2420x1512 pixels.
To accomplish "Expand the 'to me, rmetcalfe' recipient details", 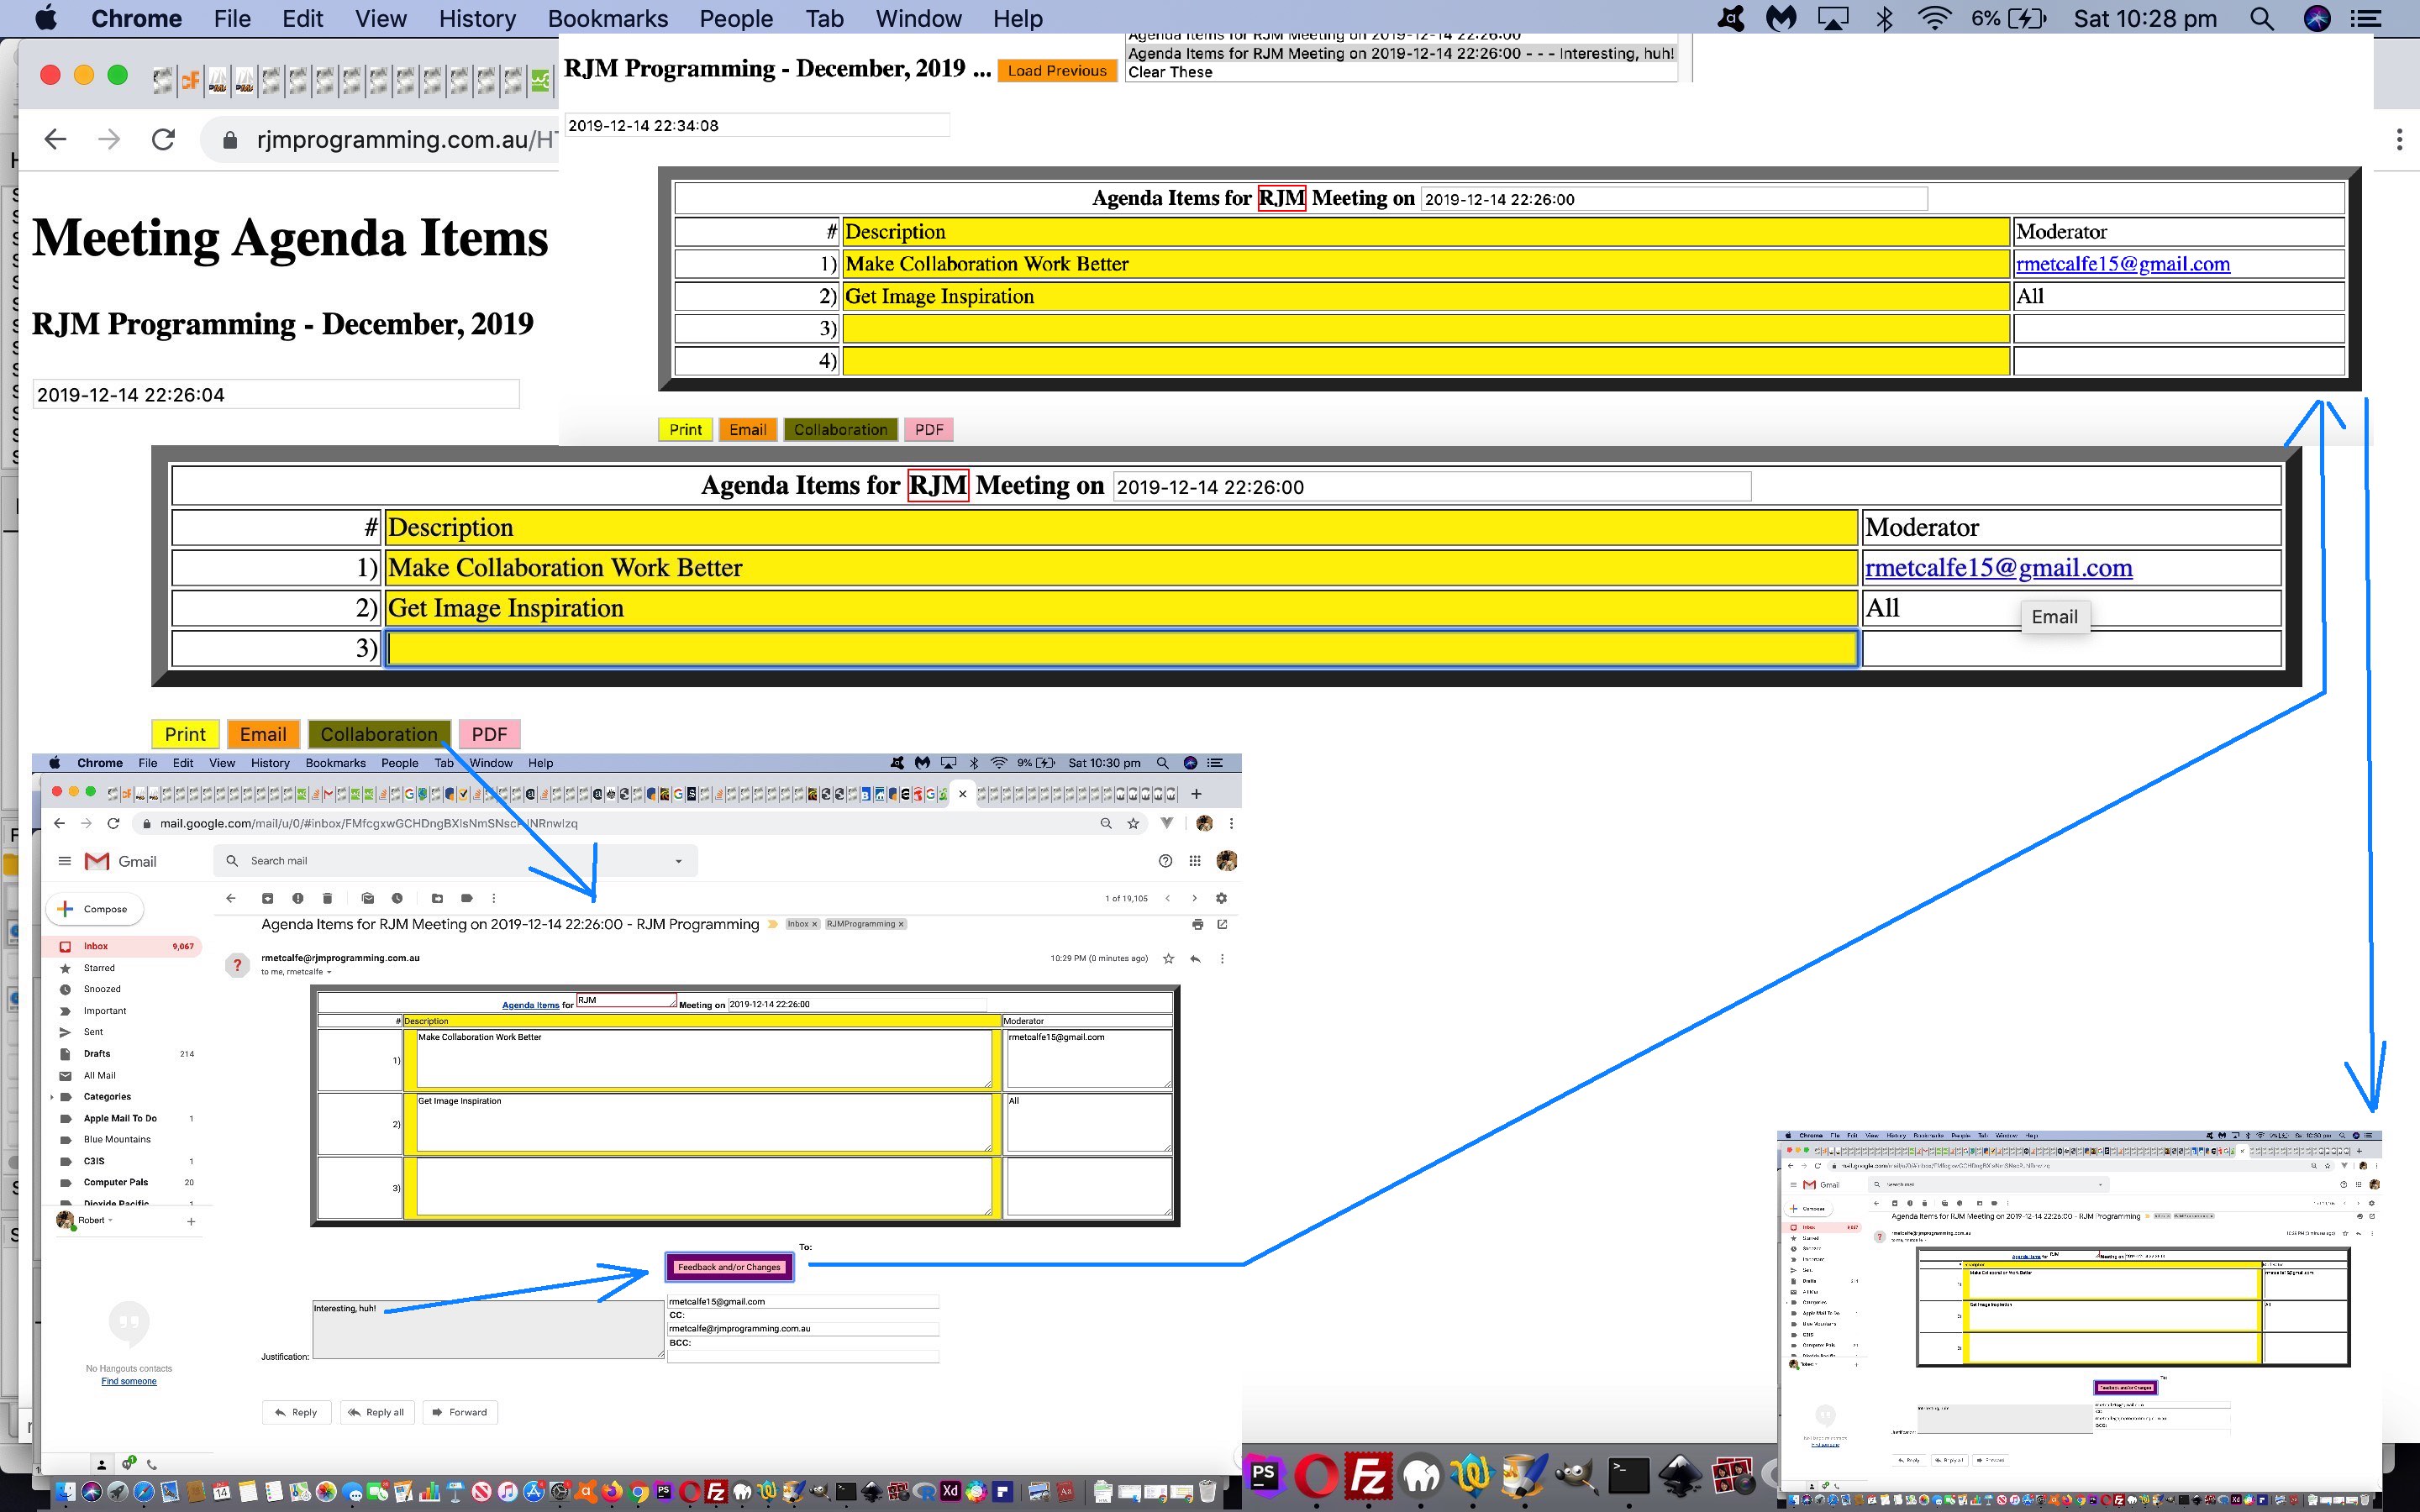I will [329, 972].
